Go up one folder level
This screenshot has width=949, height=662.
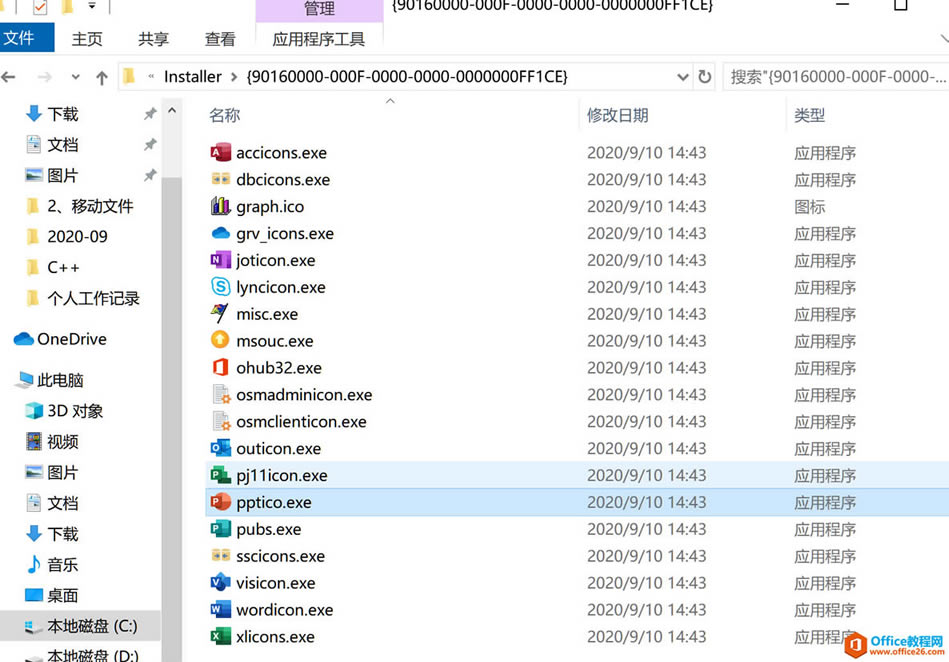(102, 77)
